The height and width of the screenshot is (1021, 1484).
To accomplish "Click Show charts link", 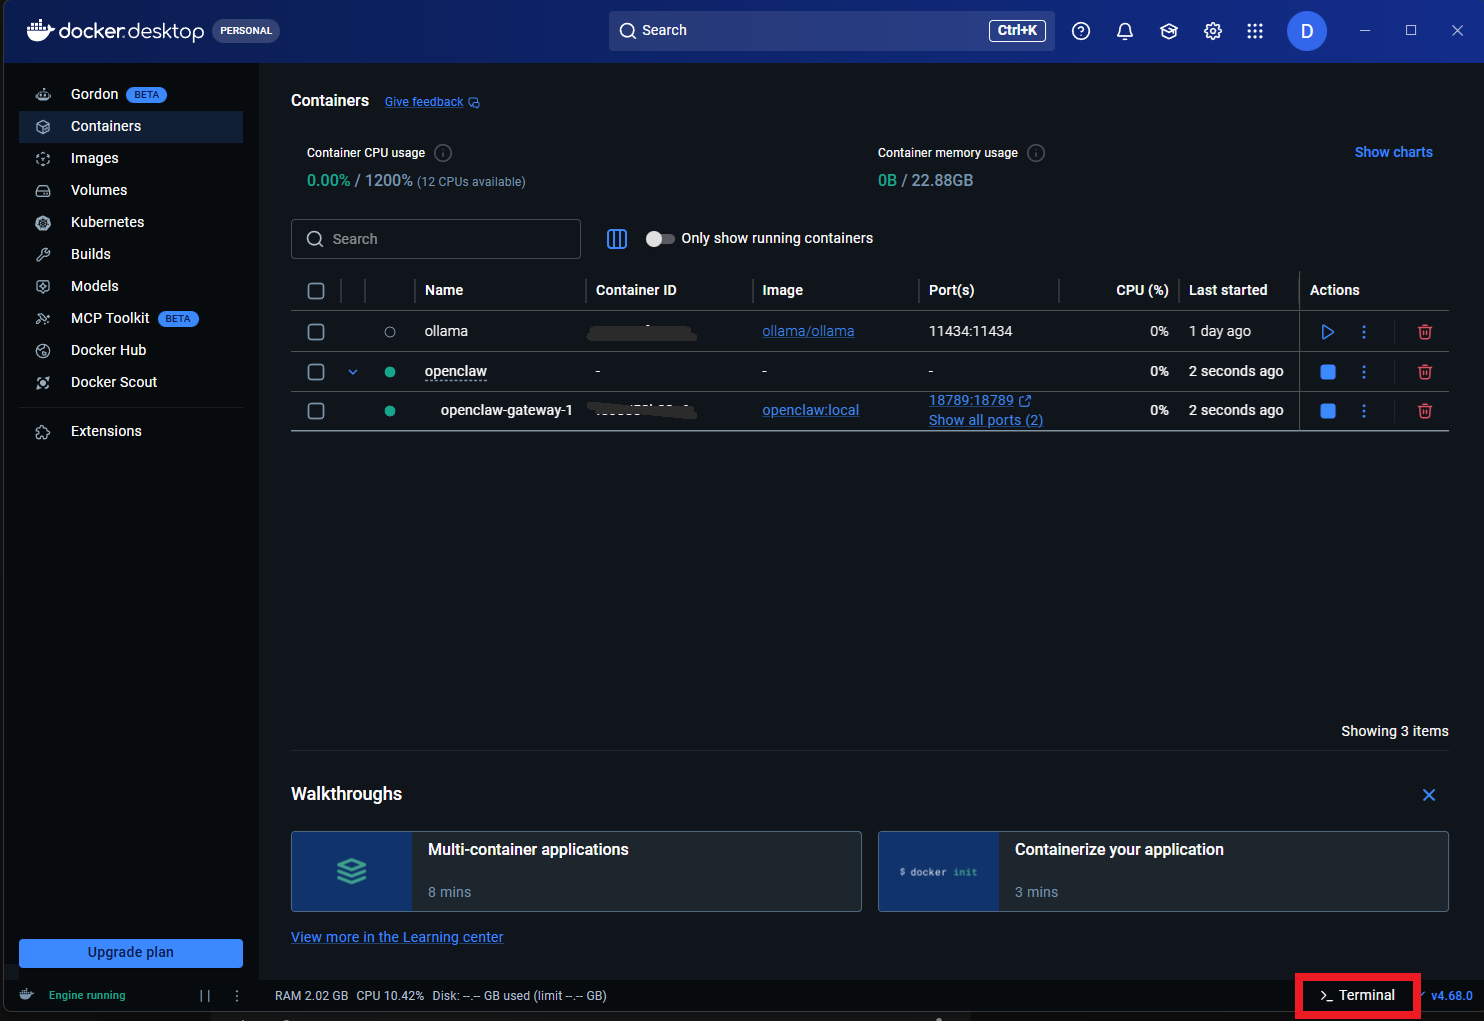I will pyautogui.click(x=1393, y=153).
